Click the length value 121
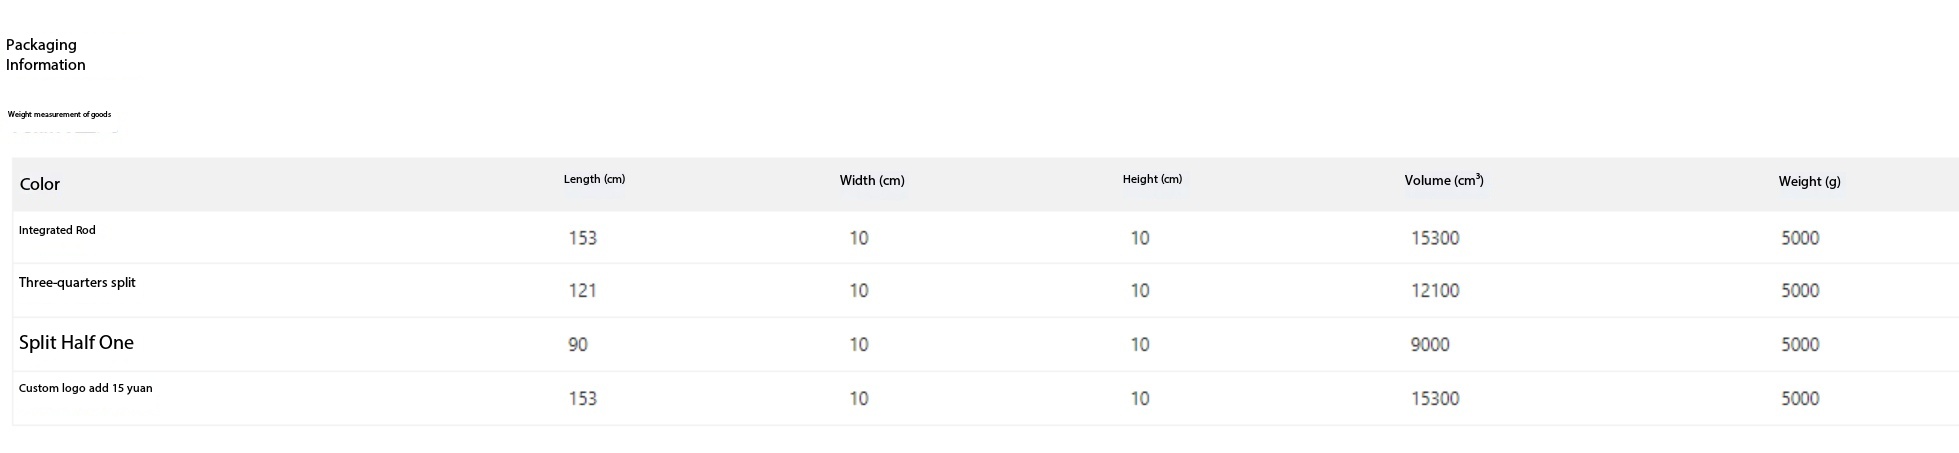This screenshot has height=453, width=1959. (582, 291)
